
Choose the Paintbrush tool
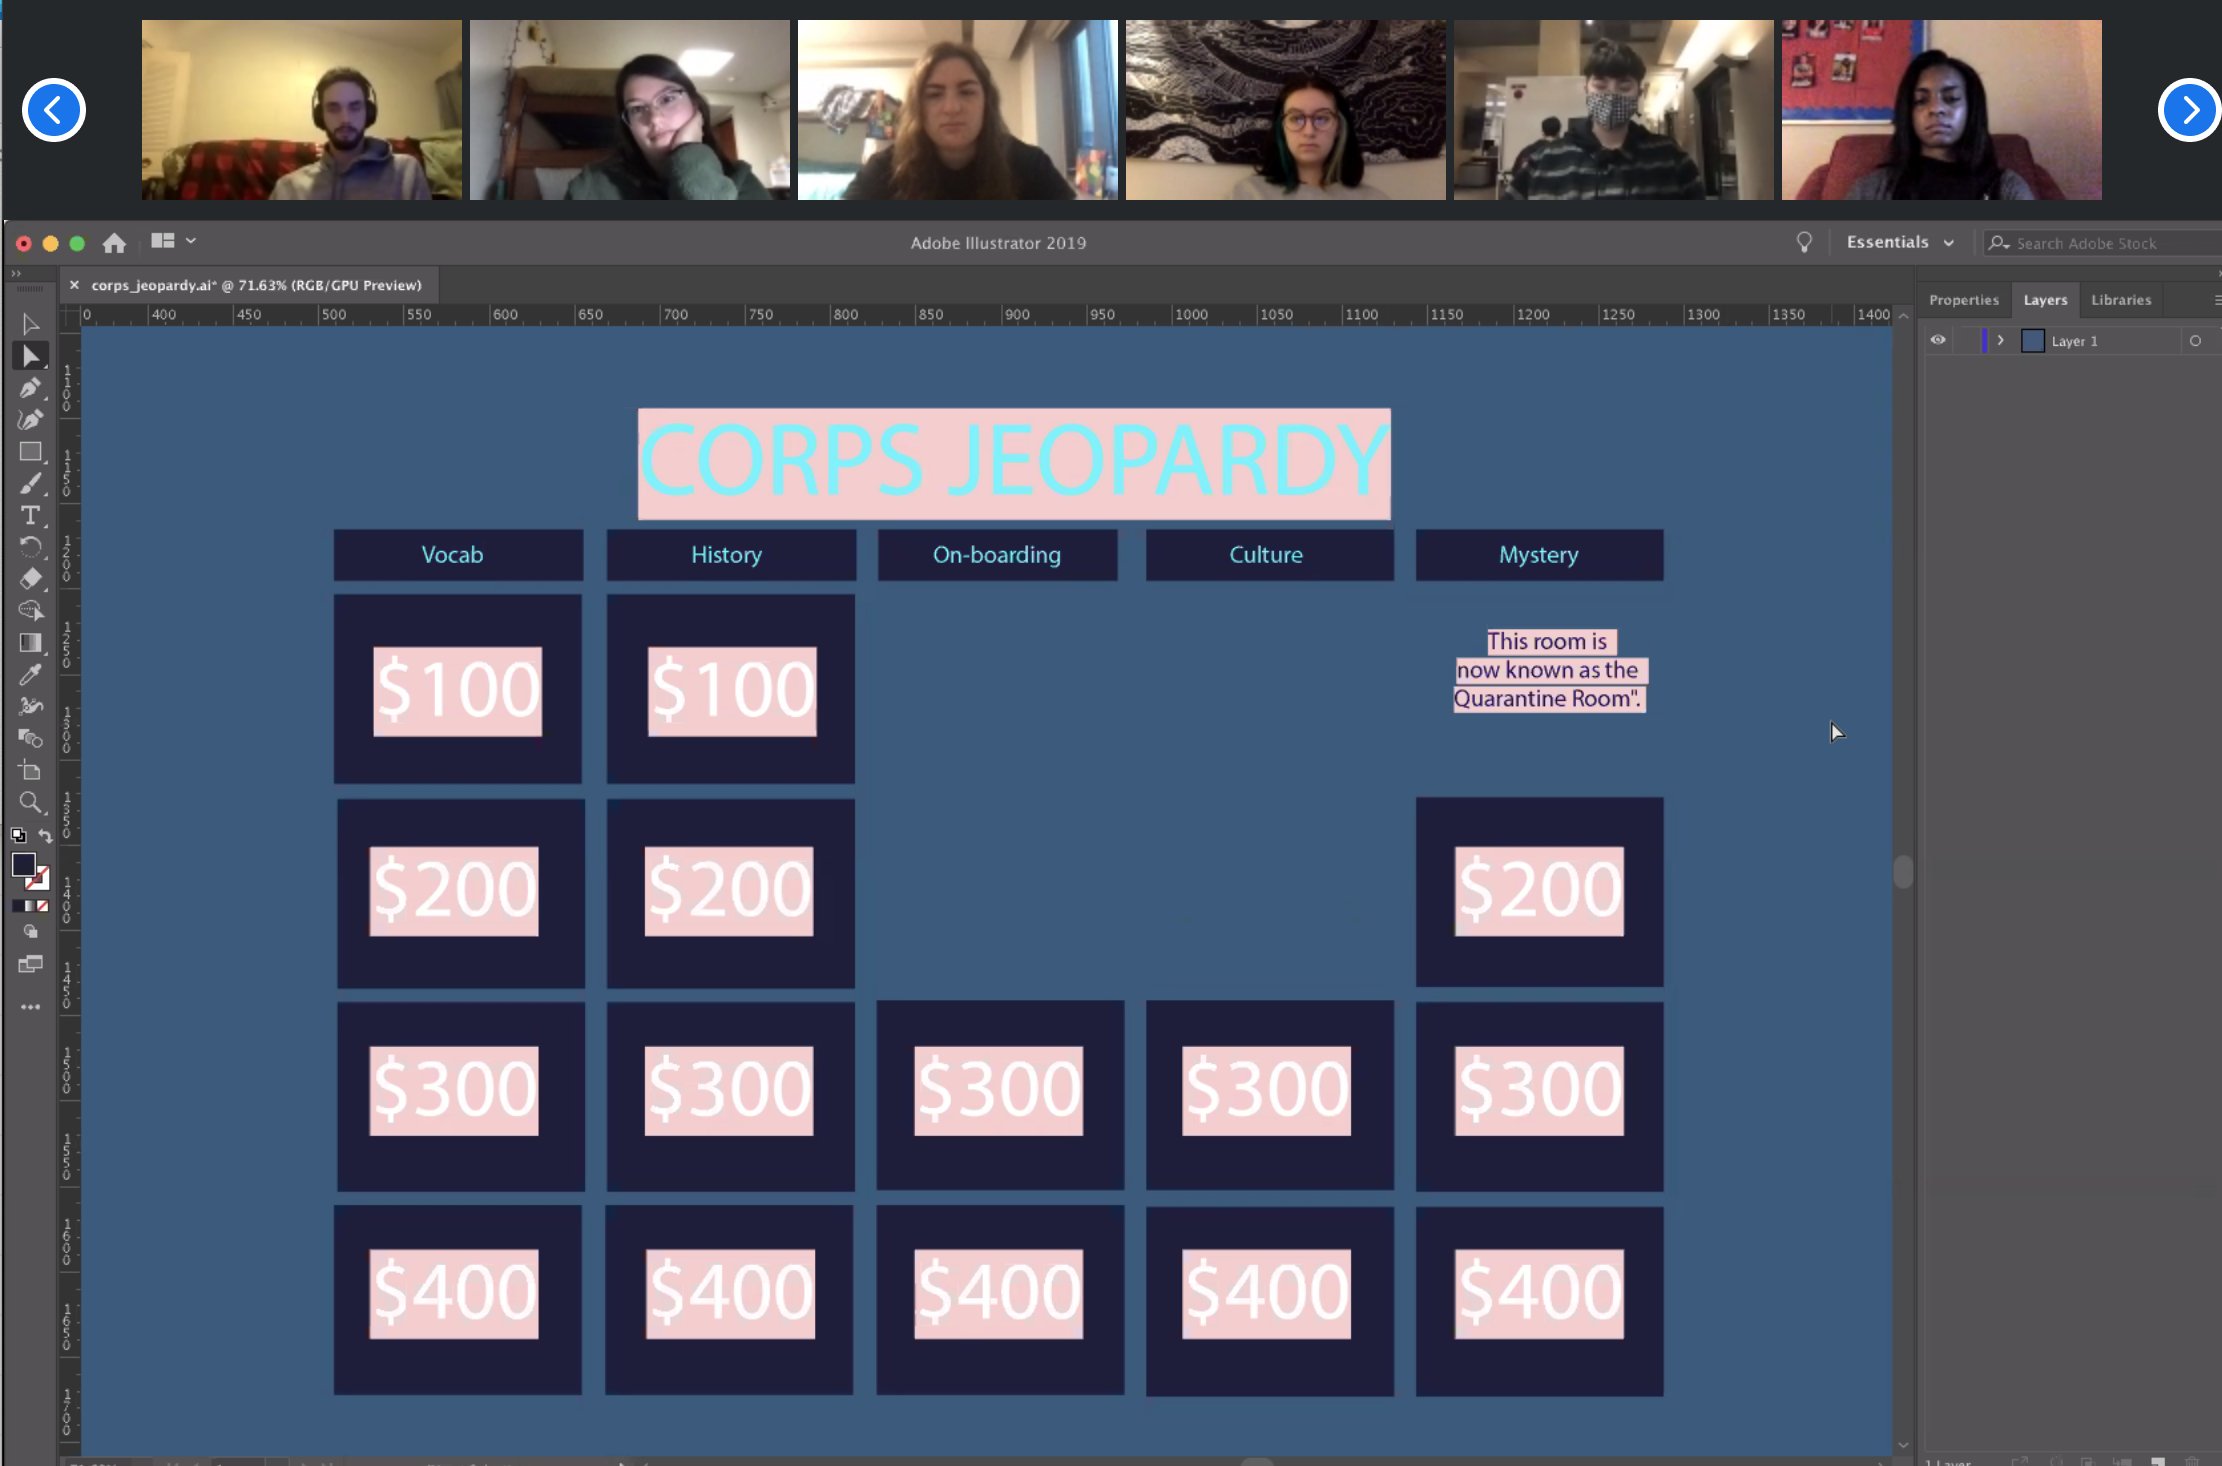coord(30,484)
